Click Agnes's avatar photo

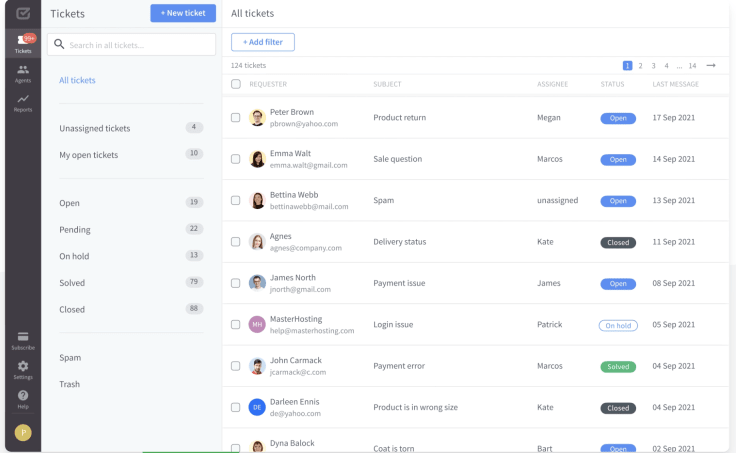[x=257, y=241]
